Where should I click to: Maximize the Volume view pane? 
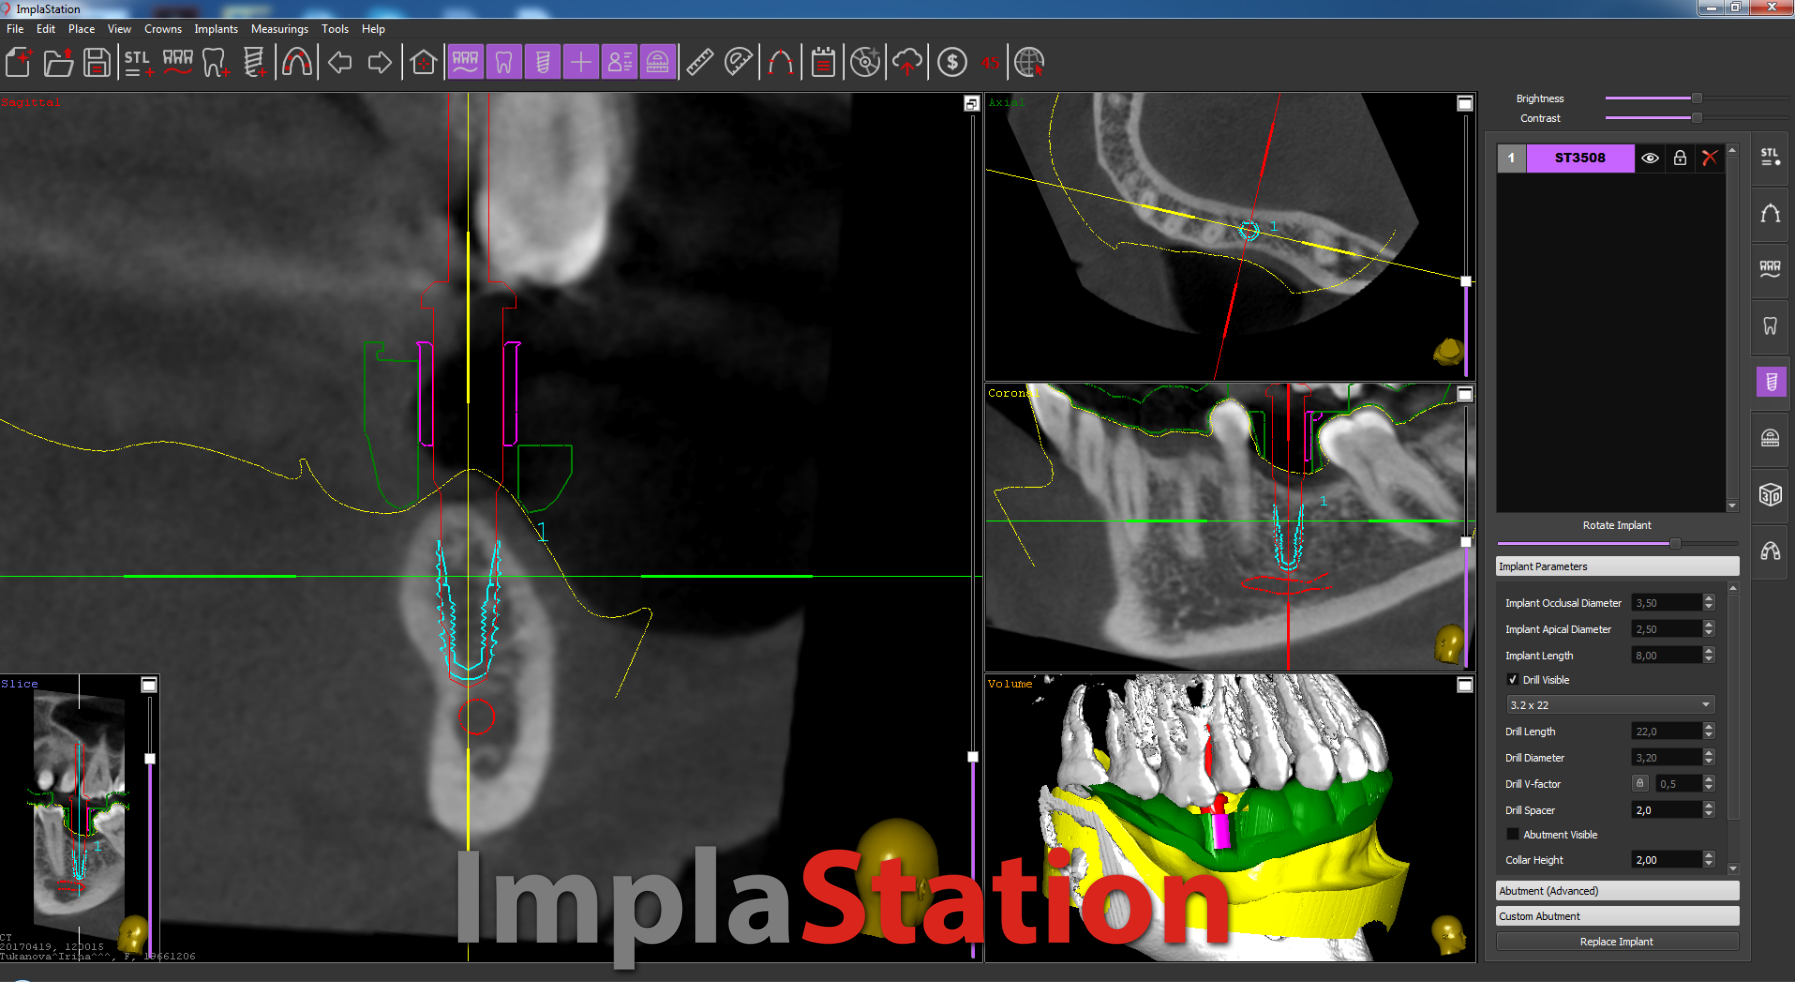(x=1465, y=685)
